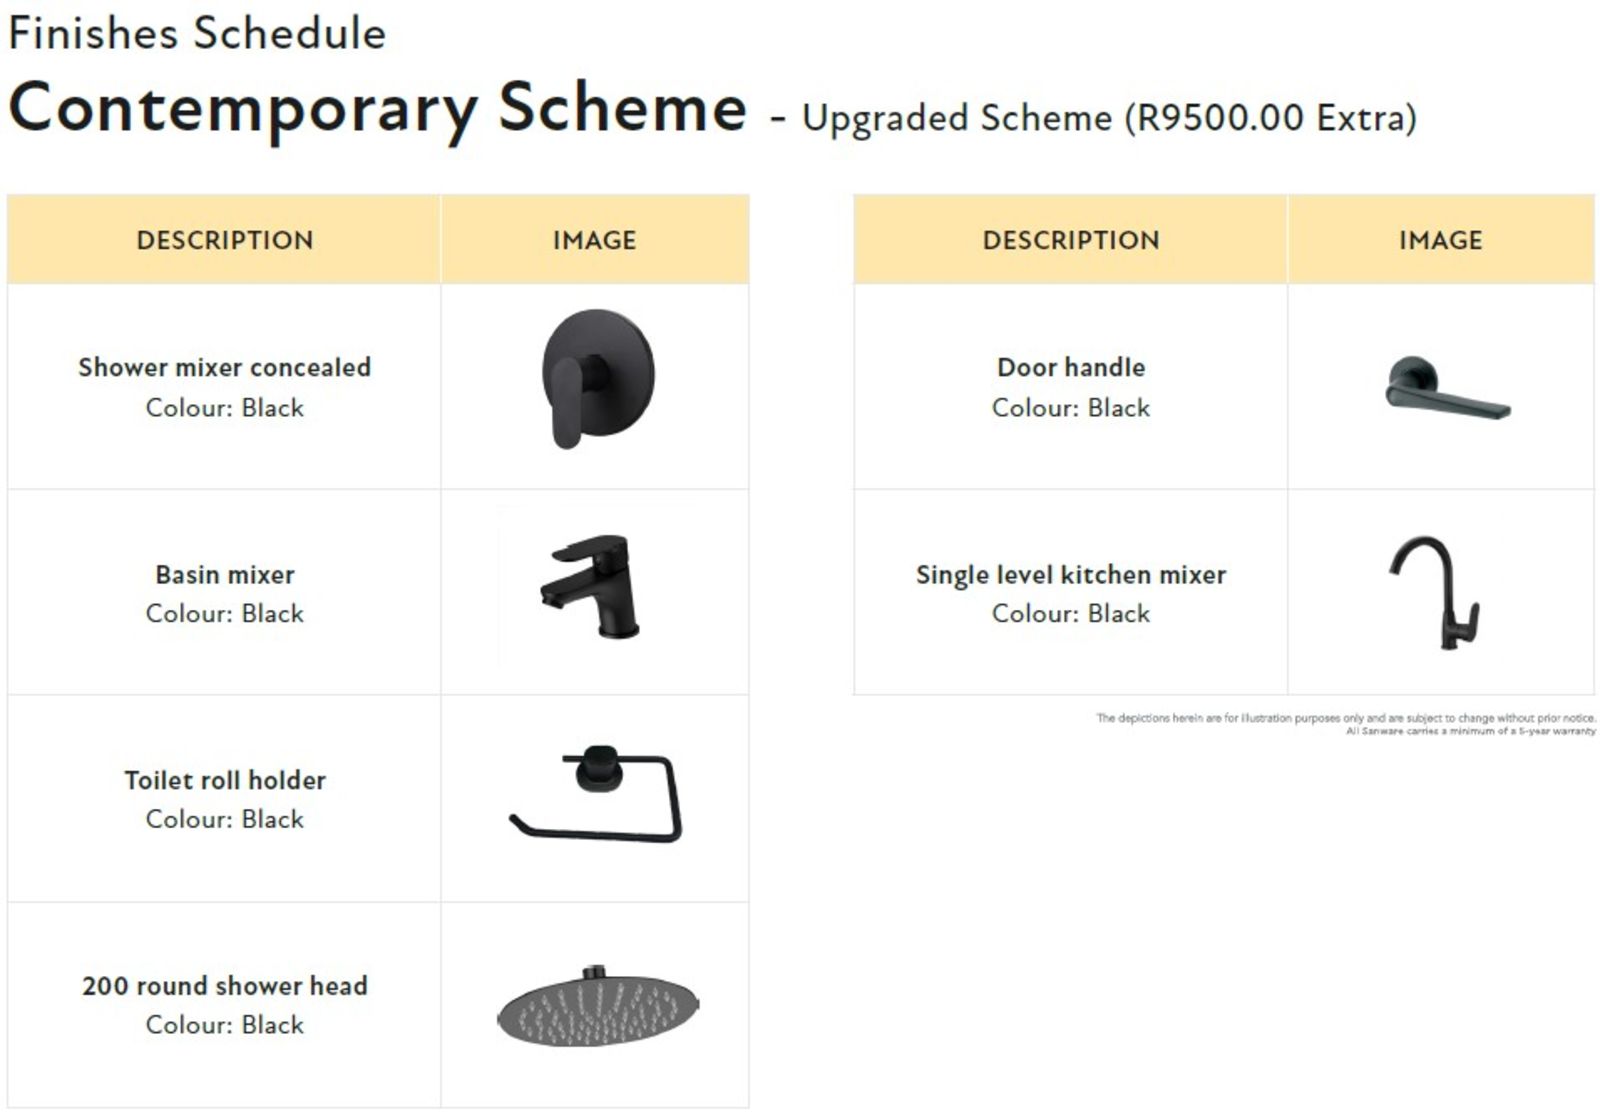Click the black basin mixer image
Viewport: 1600px width, 1112px height.
(594, 586)
